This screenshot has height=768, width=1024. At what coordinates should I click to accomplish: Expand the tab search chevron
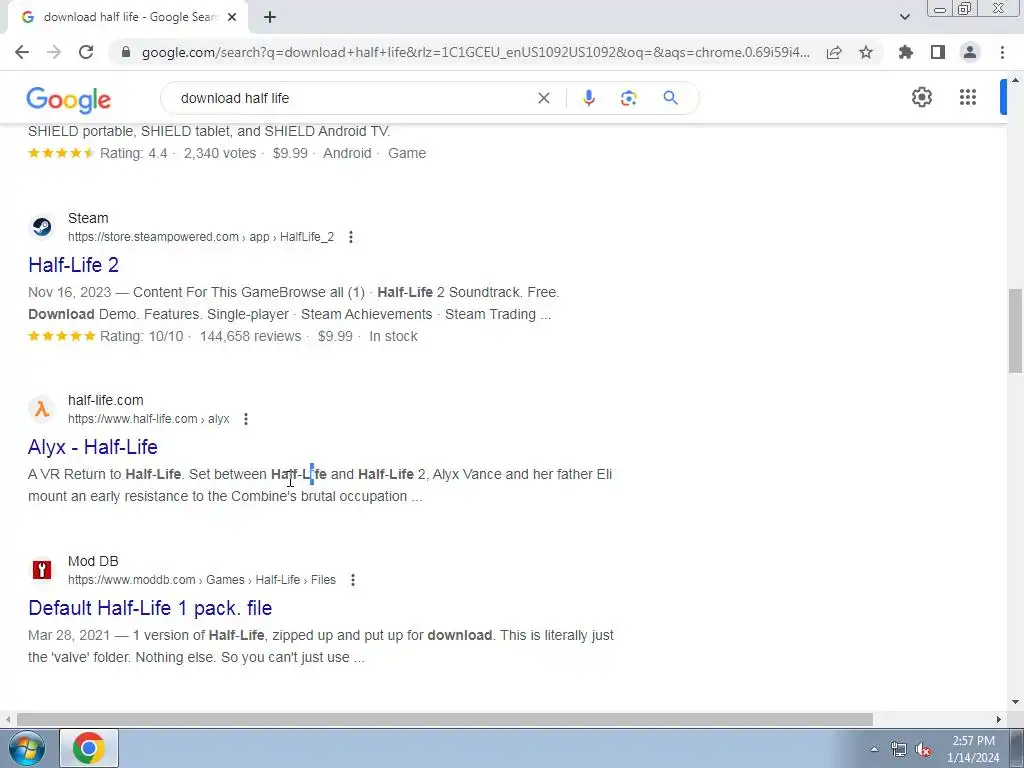(x=904, y=17)
